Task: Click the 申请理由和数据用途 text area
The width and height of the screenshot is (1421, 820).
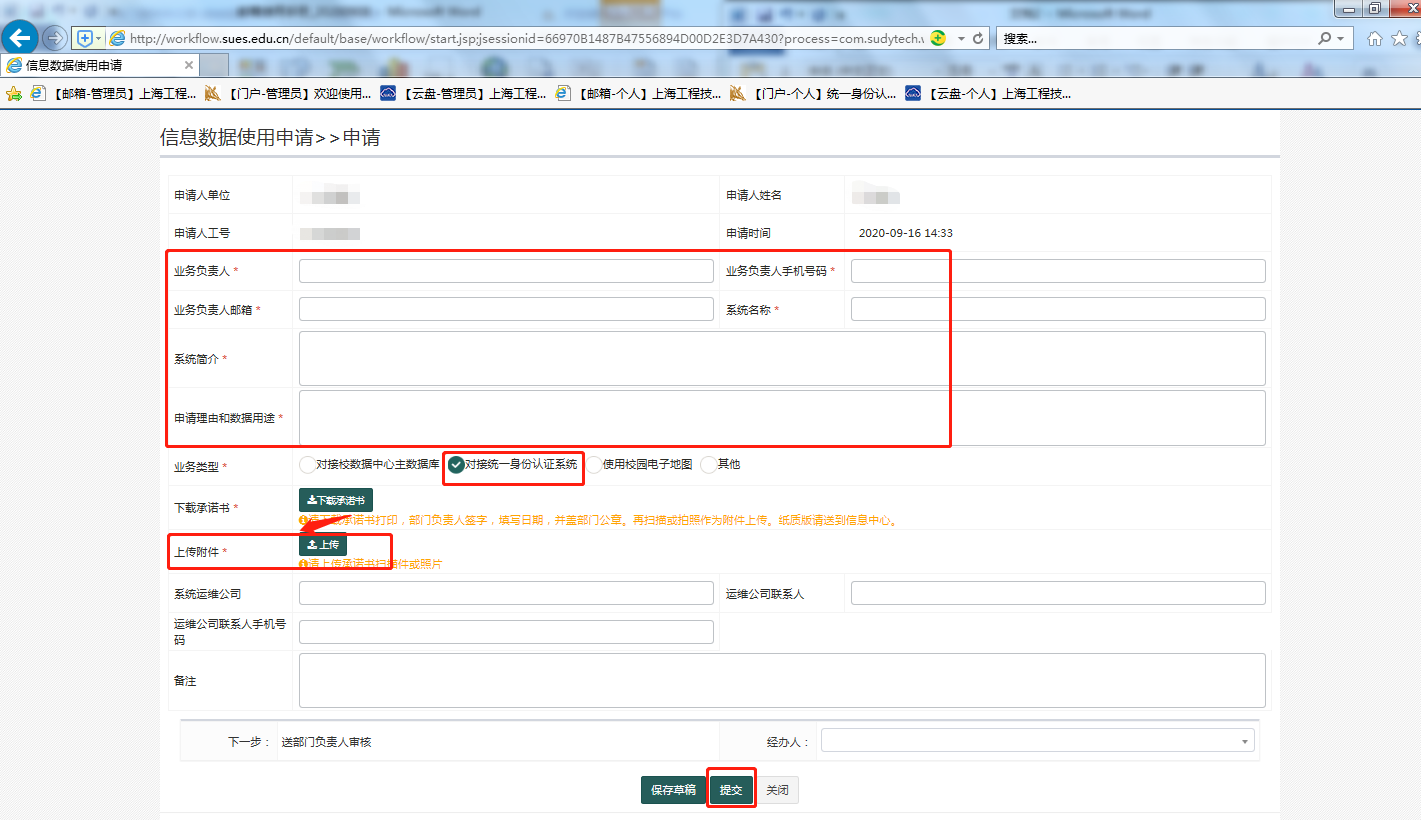Action: (x=782, y=417)
